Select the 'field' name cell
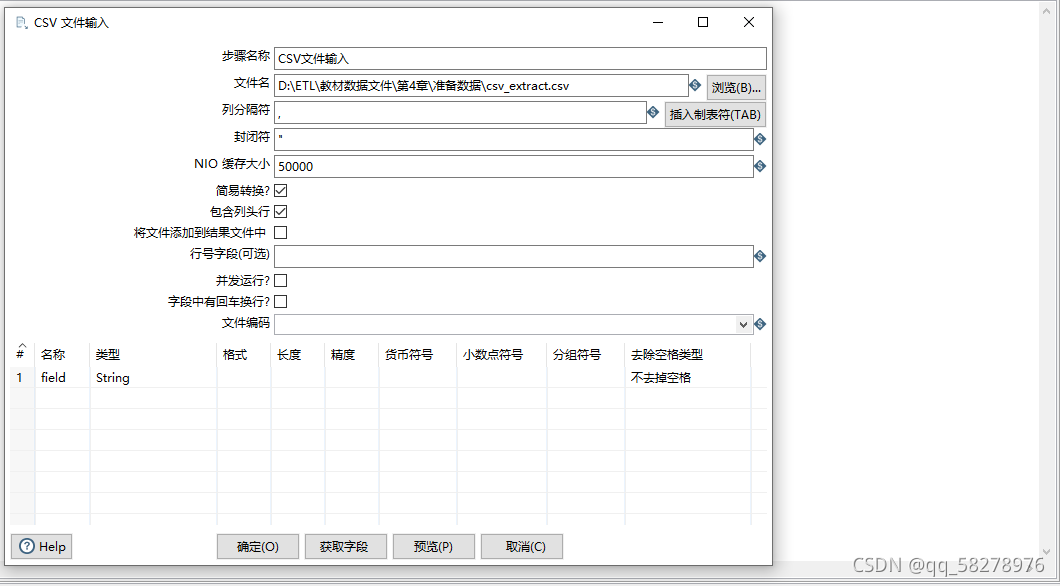The image size is (1060, 586). click(62, 378)
